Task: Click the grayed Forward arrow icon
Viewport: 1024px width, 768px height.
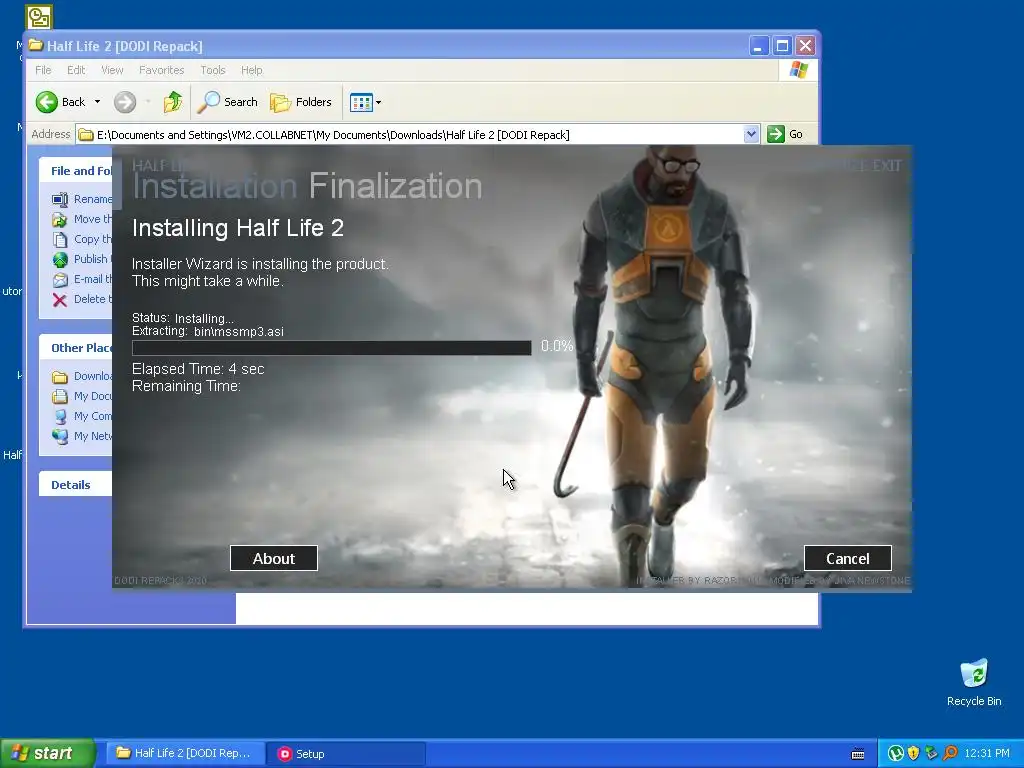Action: click(x=125, y=102)
